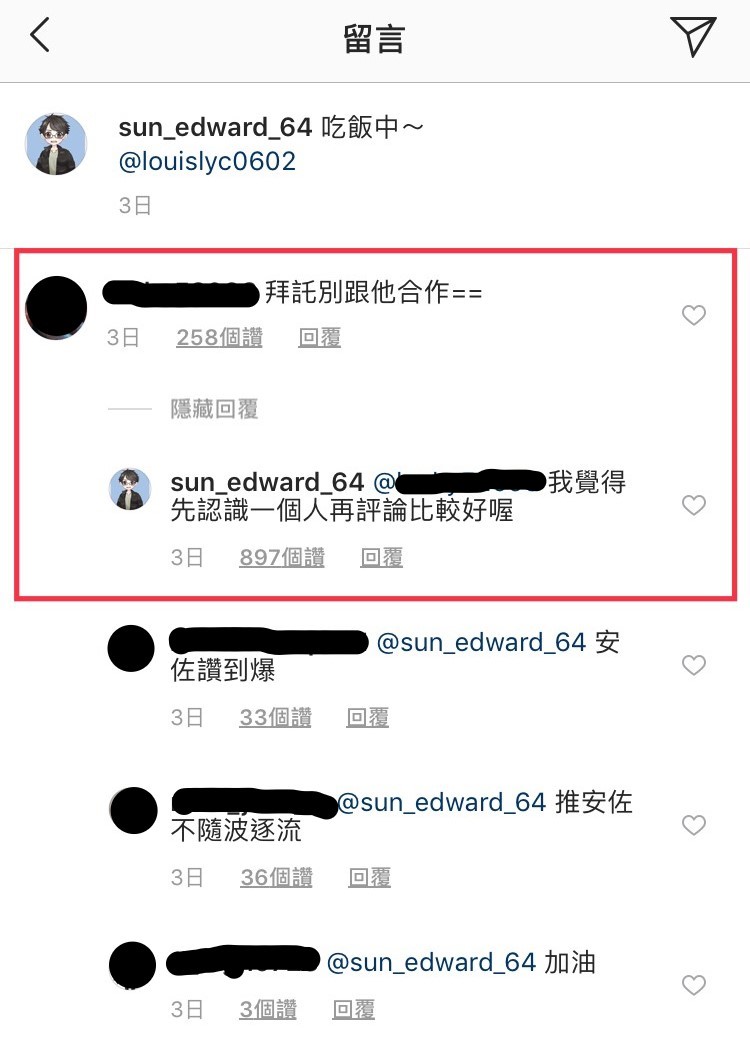Open sun_edward_64's avatar at post caption
Image resolution: width=750 pixels, height=1059 pixels.
coord(56,144)
